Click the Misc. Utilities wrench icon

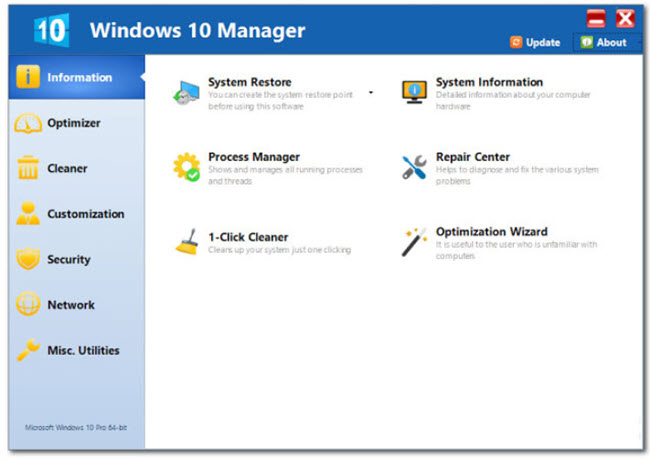28,350
